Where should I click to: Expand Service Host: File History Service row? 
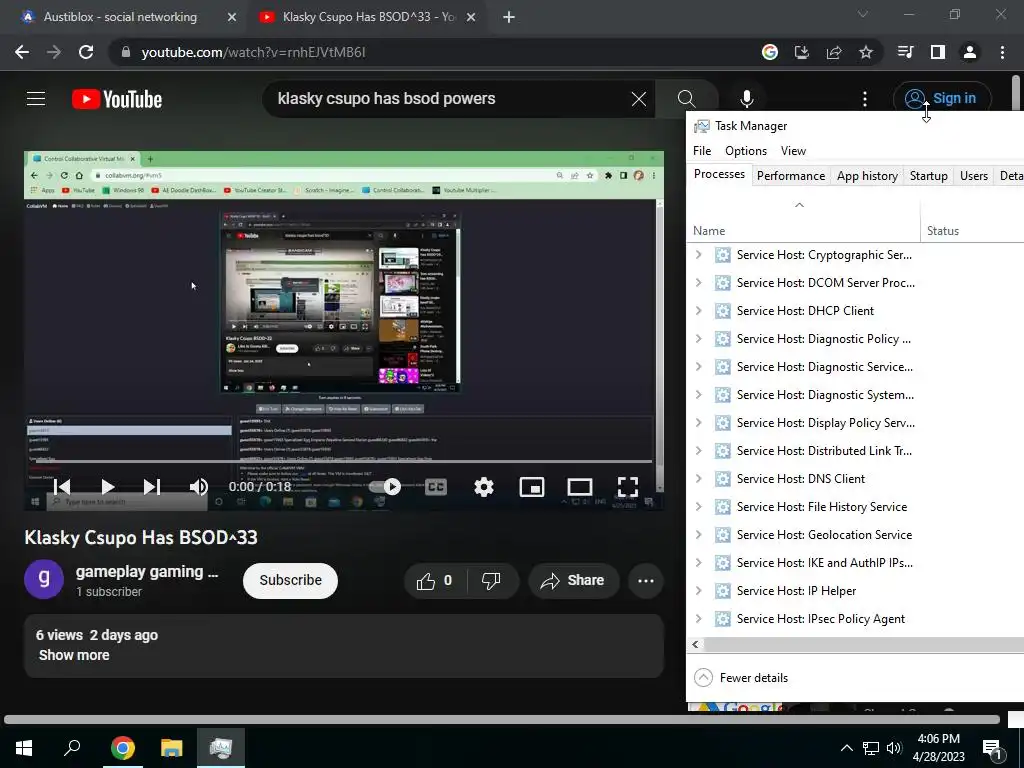click(699, 507)
